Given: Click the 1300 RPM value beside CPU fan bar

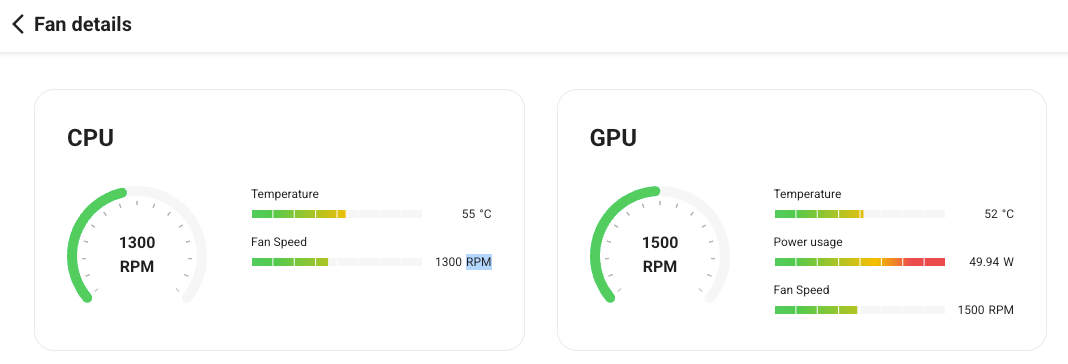Looking at the screenshot, I should 463,262.
